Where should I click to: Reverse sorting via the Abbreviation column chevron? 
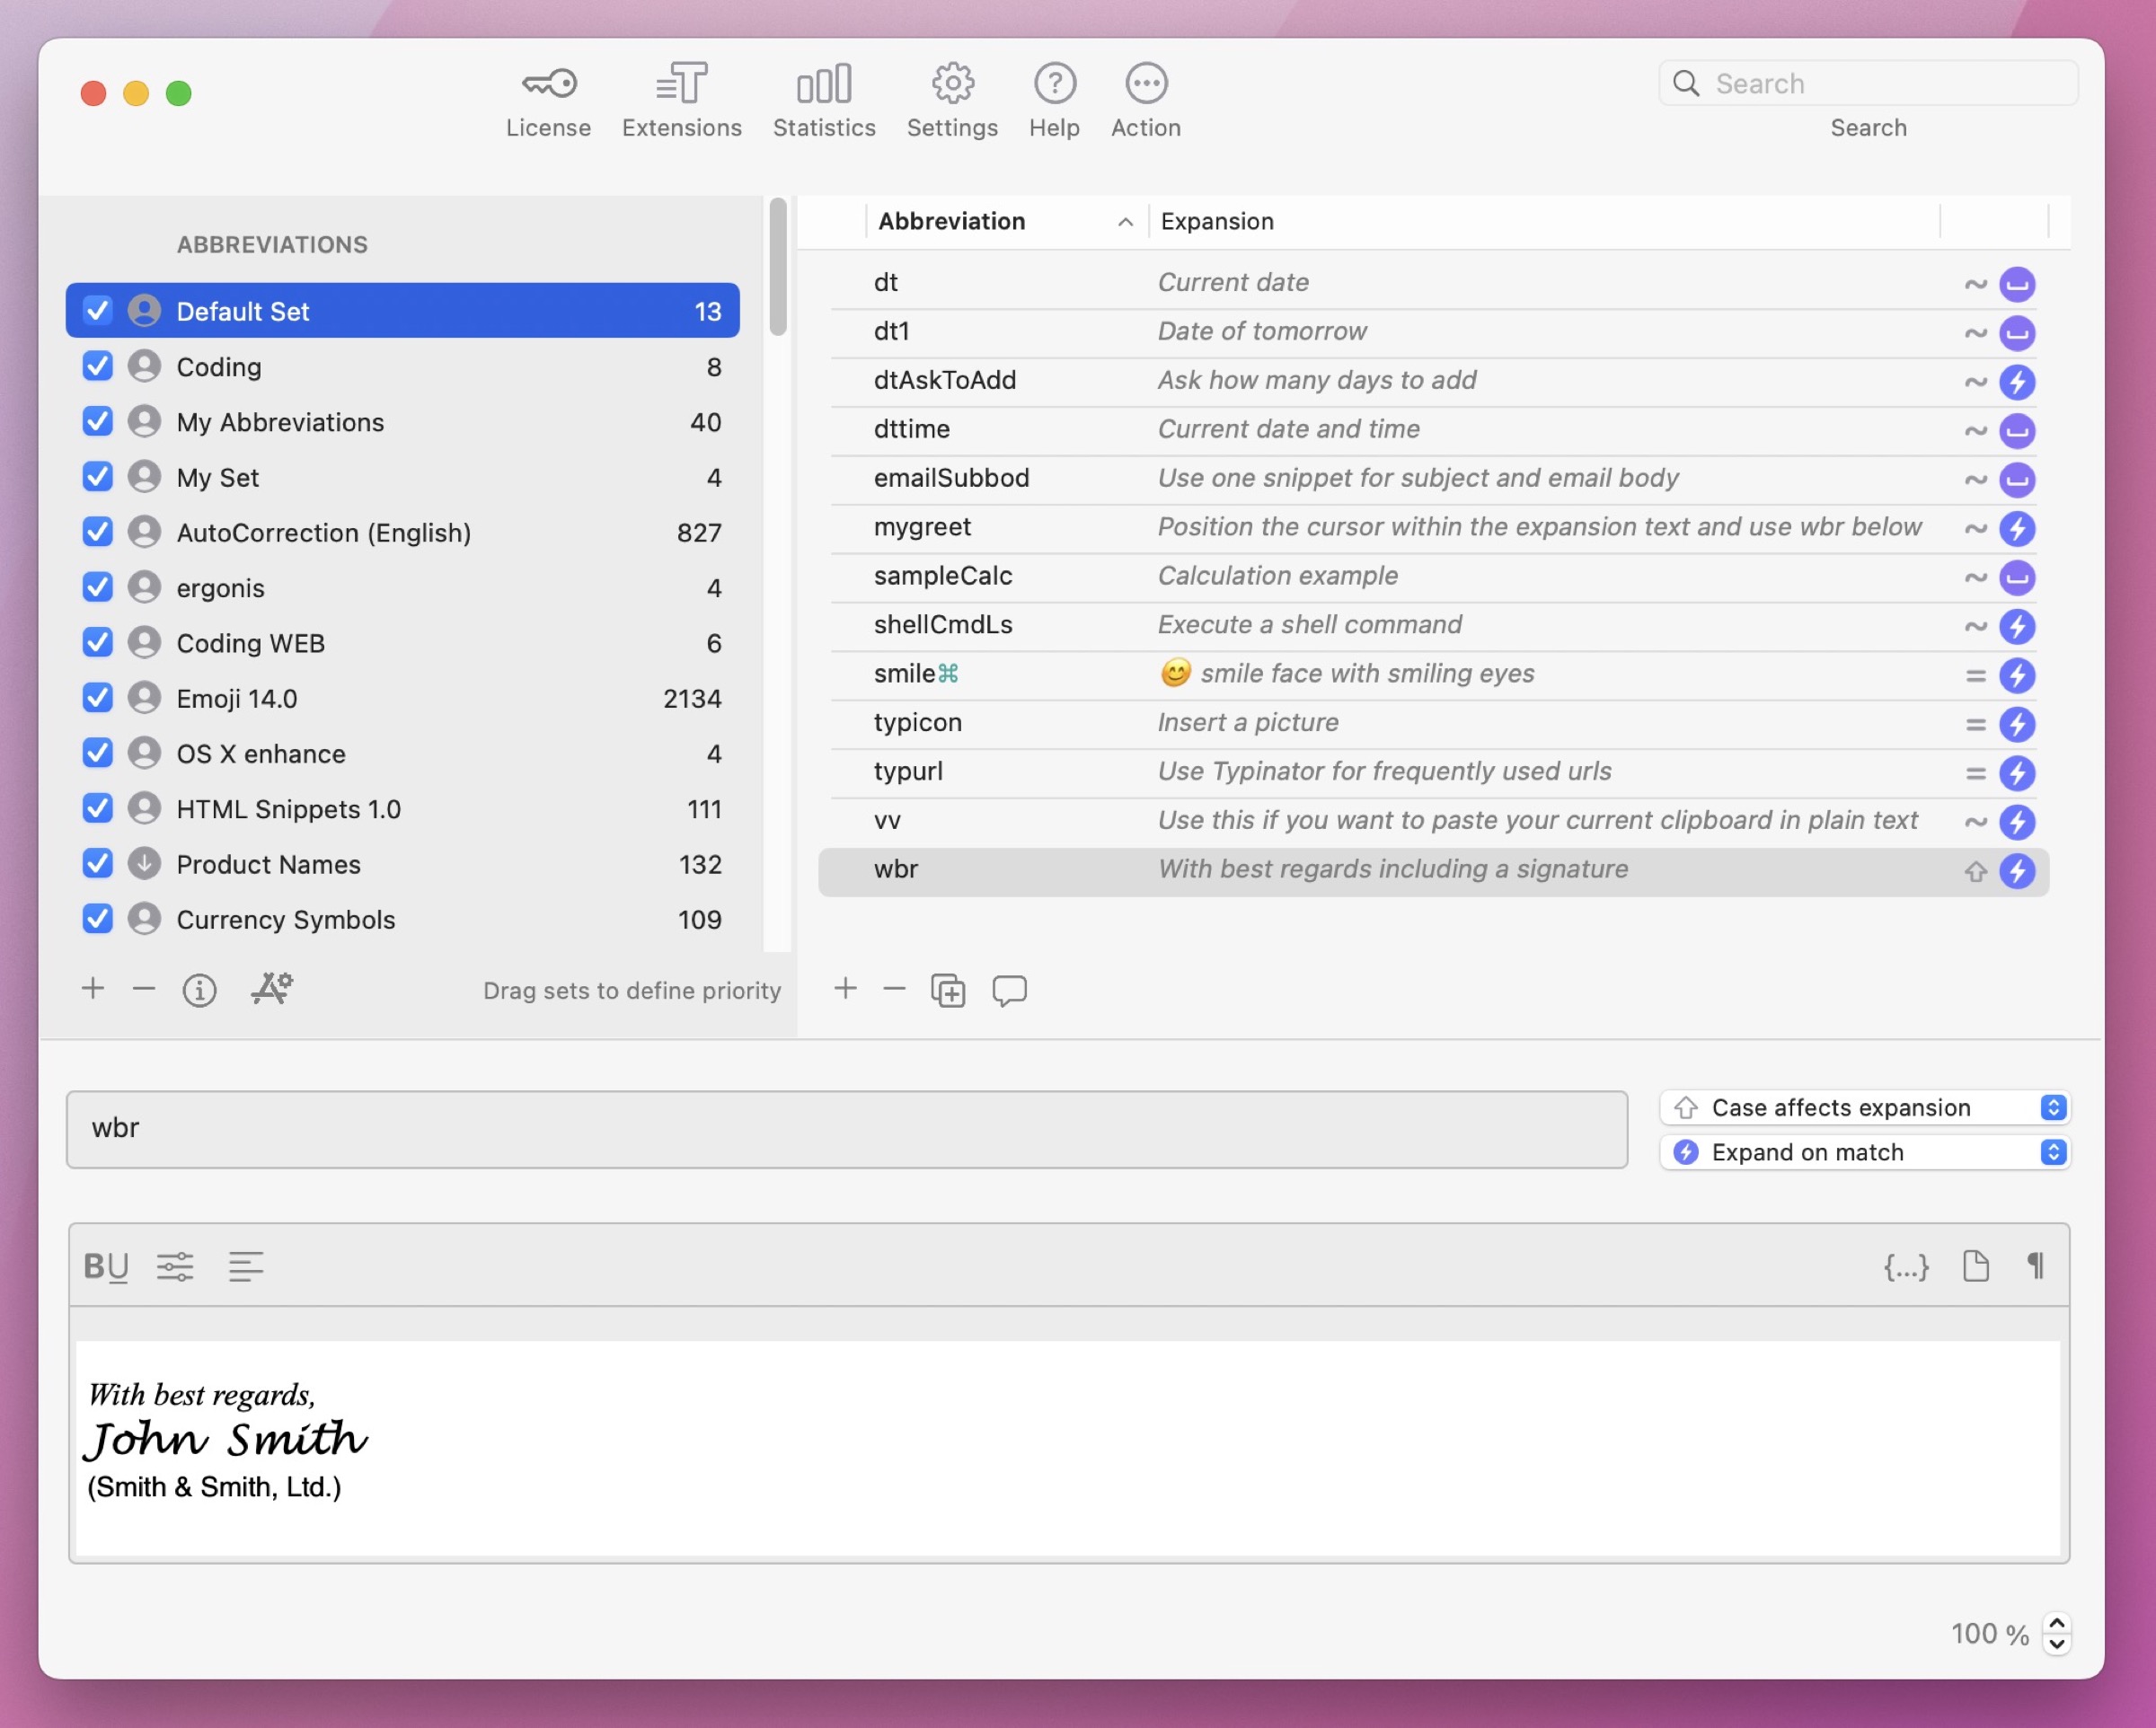[1125, 221]
